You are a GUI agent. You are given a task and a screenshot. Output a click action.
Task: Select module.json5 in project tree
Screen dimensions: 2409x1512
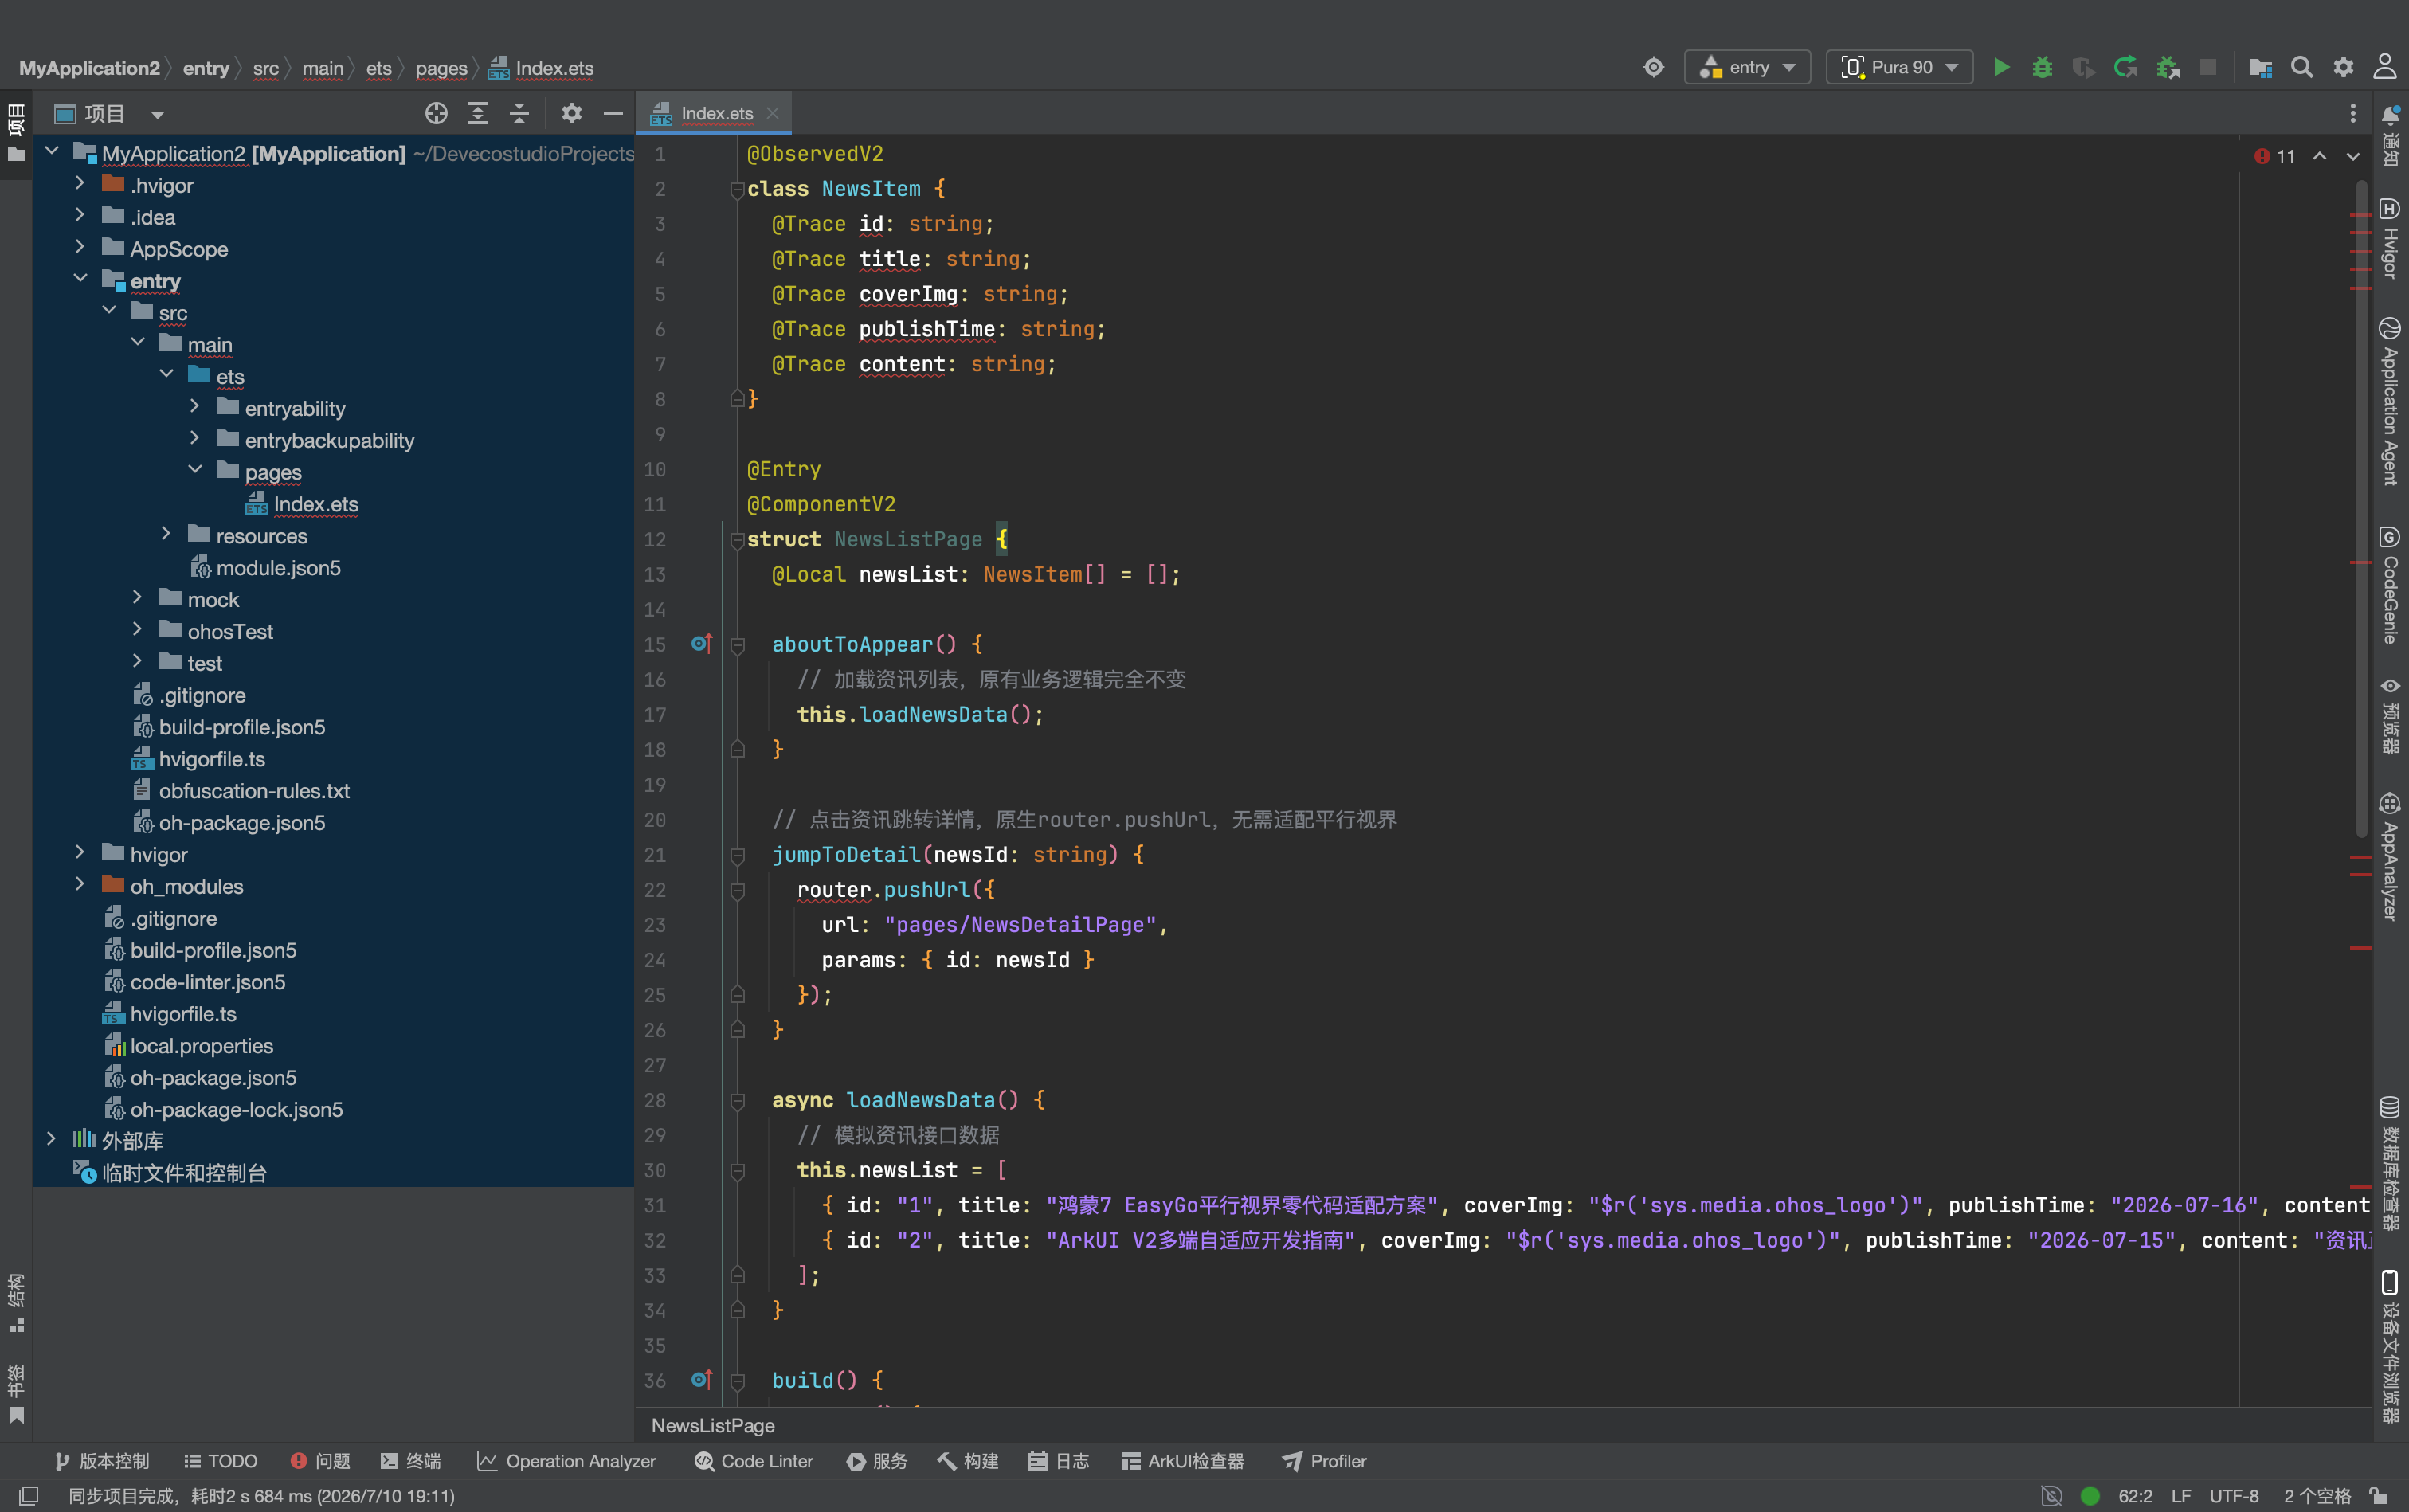tap(278, 568)
